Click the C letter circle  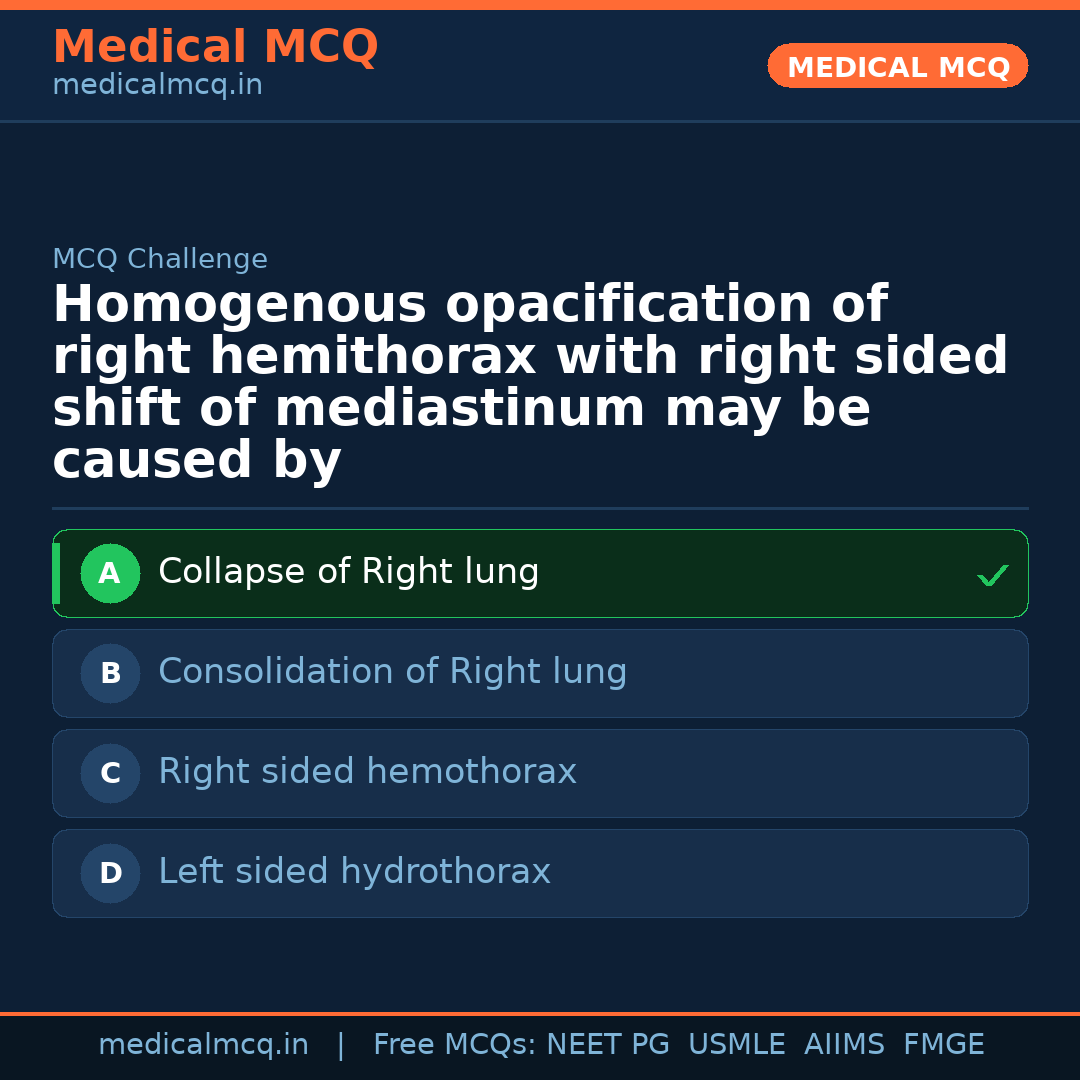point(110,774)
